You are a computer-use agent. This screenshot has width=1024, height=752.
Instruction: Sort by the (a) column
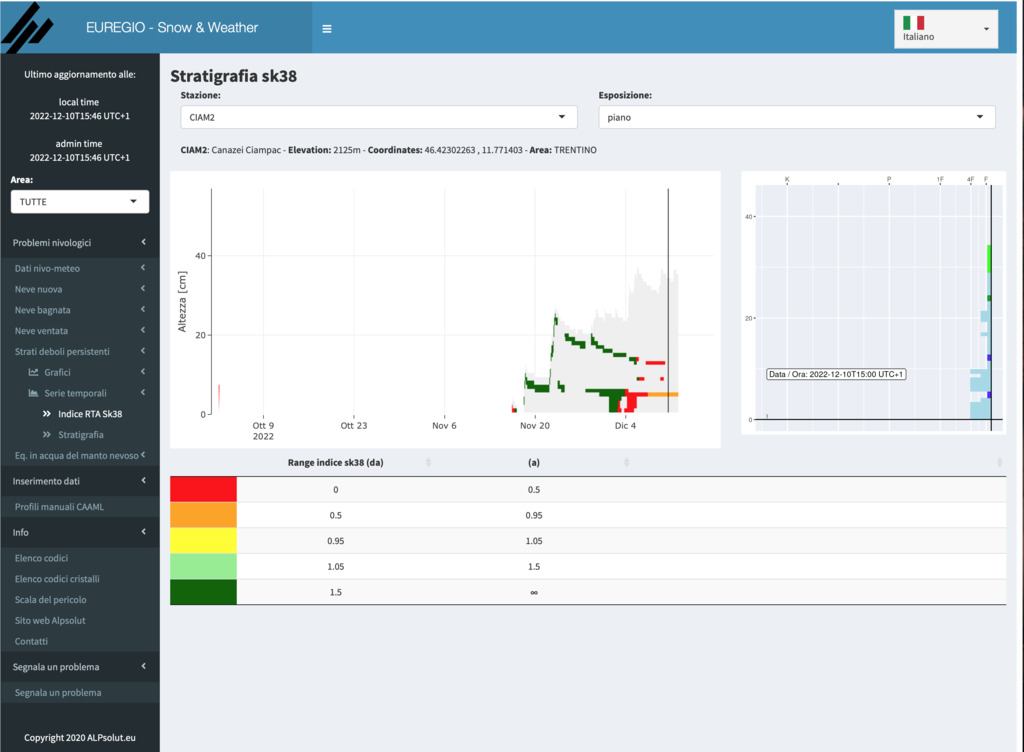pyautogui.click(x=534, y=463)
